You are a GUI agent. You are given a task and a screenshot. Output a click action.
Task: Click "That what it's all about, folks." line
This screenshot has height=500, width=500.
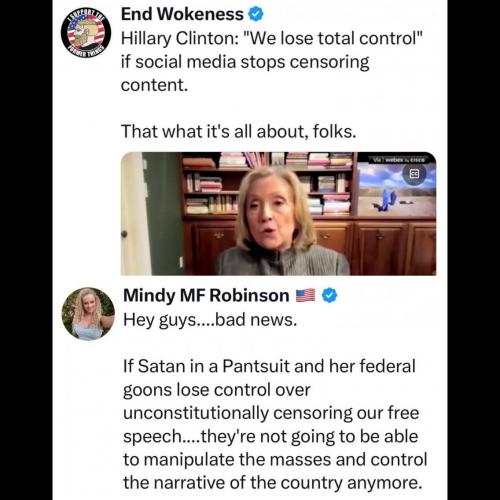pos(239,131)
